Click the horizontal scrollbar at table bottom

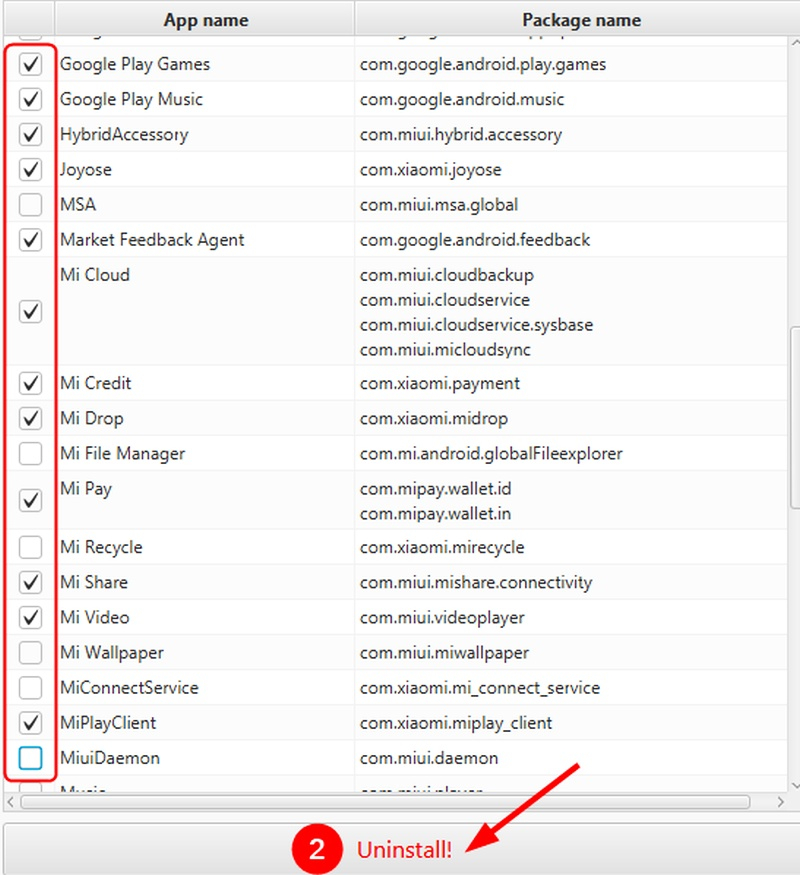385,802
